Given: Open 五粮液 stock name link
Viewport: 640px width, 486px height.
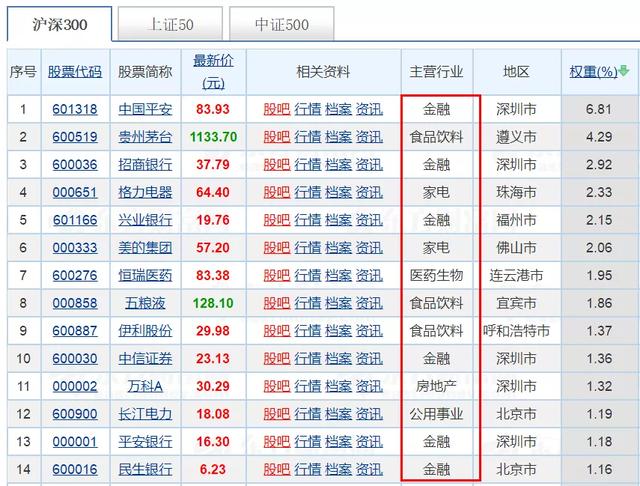Looking at the screenshot, I should [x=145, y=303].
